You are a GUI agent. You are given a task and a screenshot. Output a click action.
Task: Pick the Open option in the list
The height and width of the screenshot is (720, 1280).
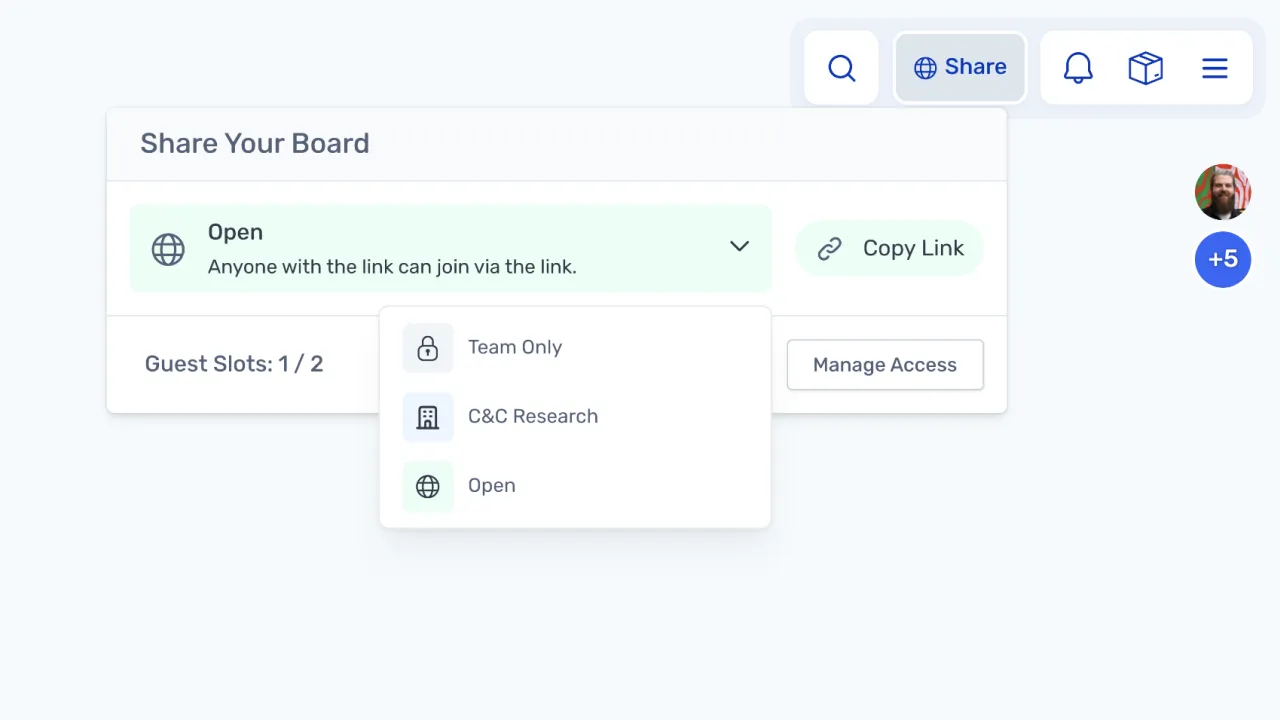click(492, 486)
